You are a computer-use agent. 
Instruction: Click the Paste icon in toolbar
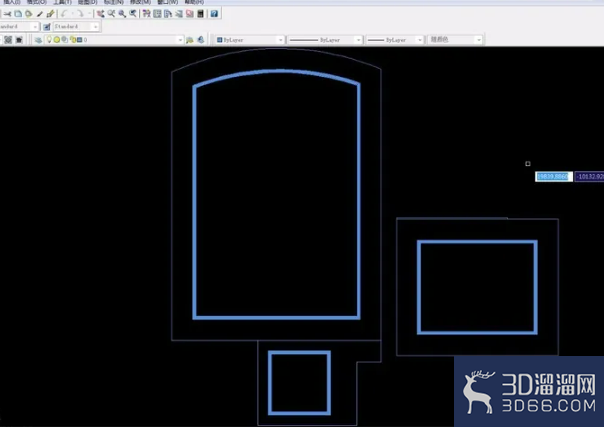click(29, 14)
